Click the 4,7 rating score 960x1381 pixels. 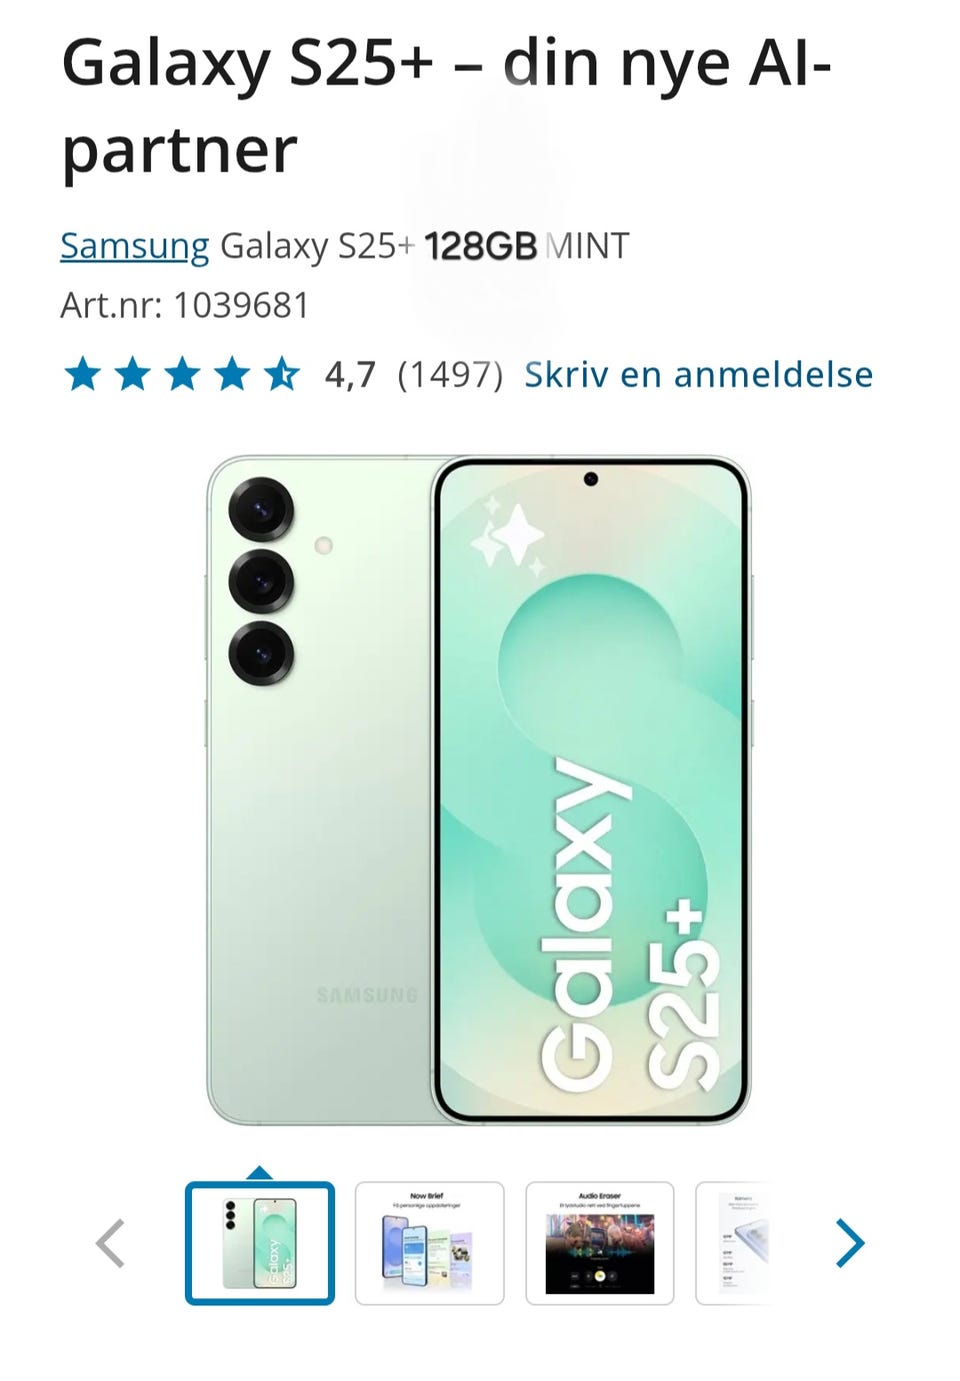pos(350,375)
